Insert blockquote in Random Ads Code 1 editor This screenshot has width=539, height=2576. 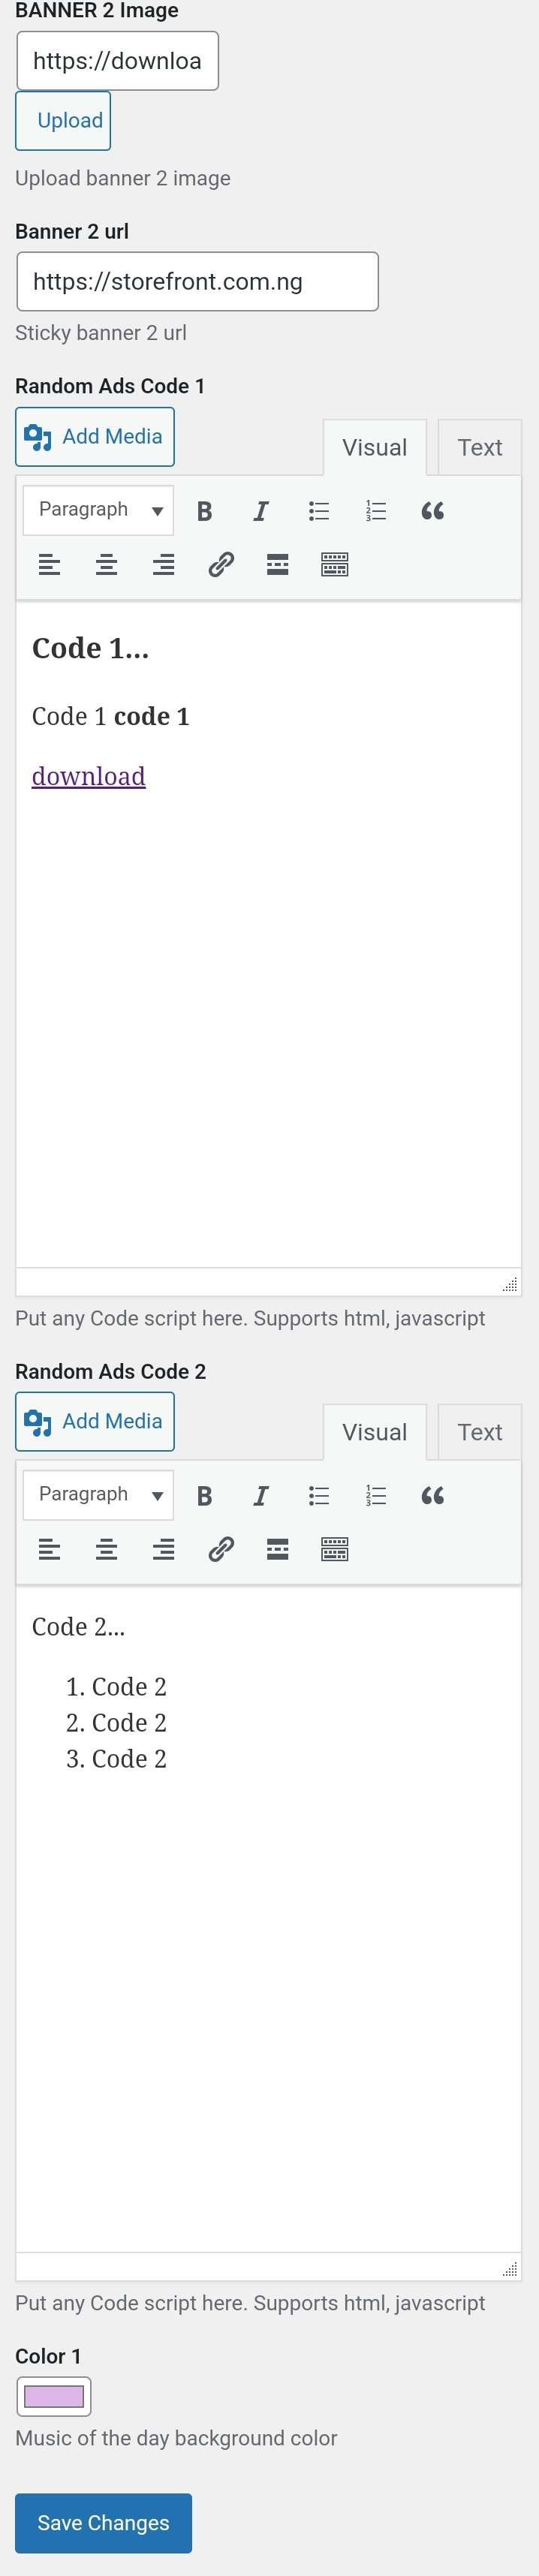point(432,511)
